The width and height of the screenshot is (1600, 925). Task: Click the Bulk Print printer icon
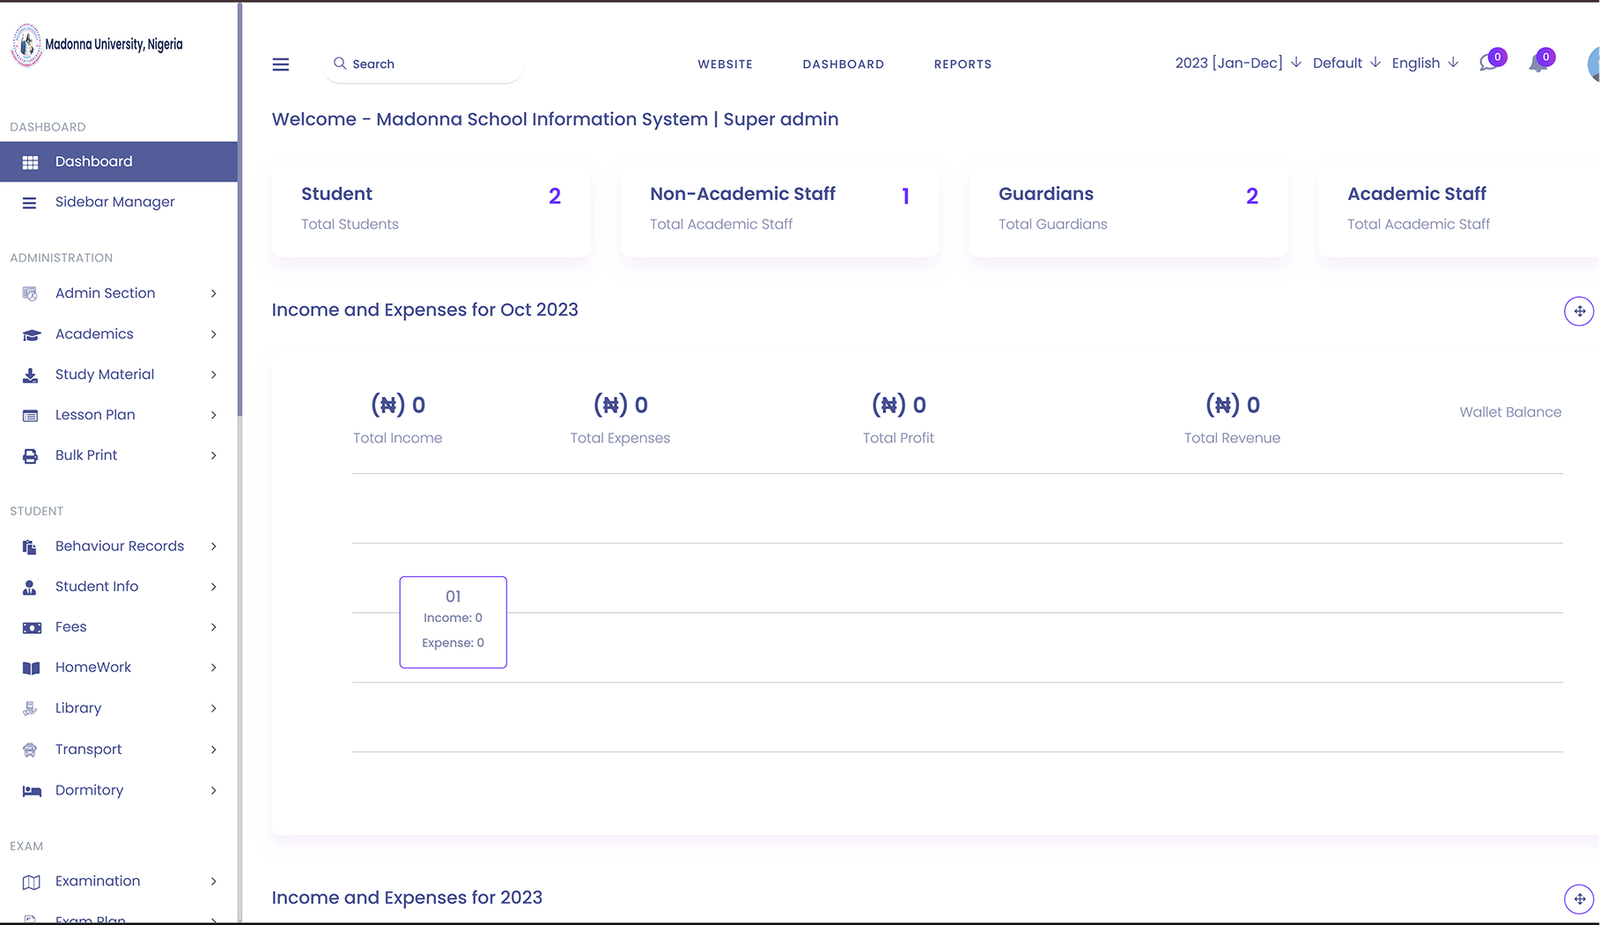coord(30,455)
